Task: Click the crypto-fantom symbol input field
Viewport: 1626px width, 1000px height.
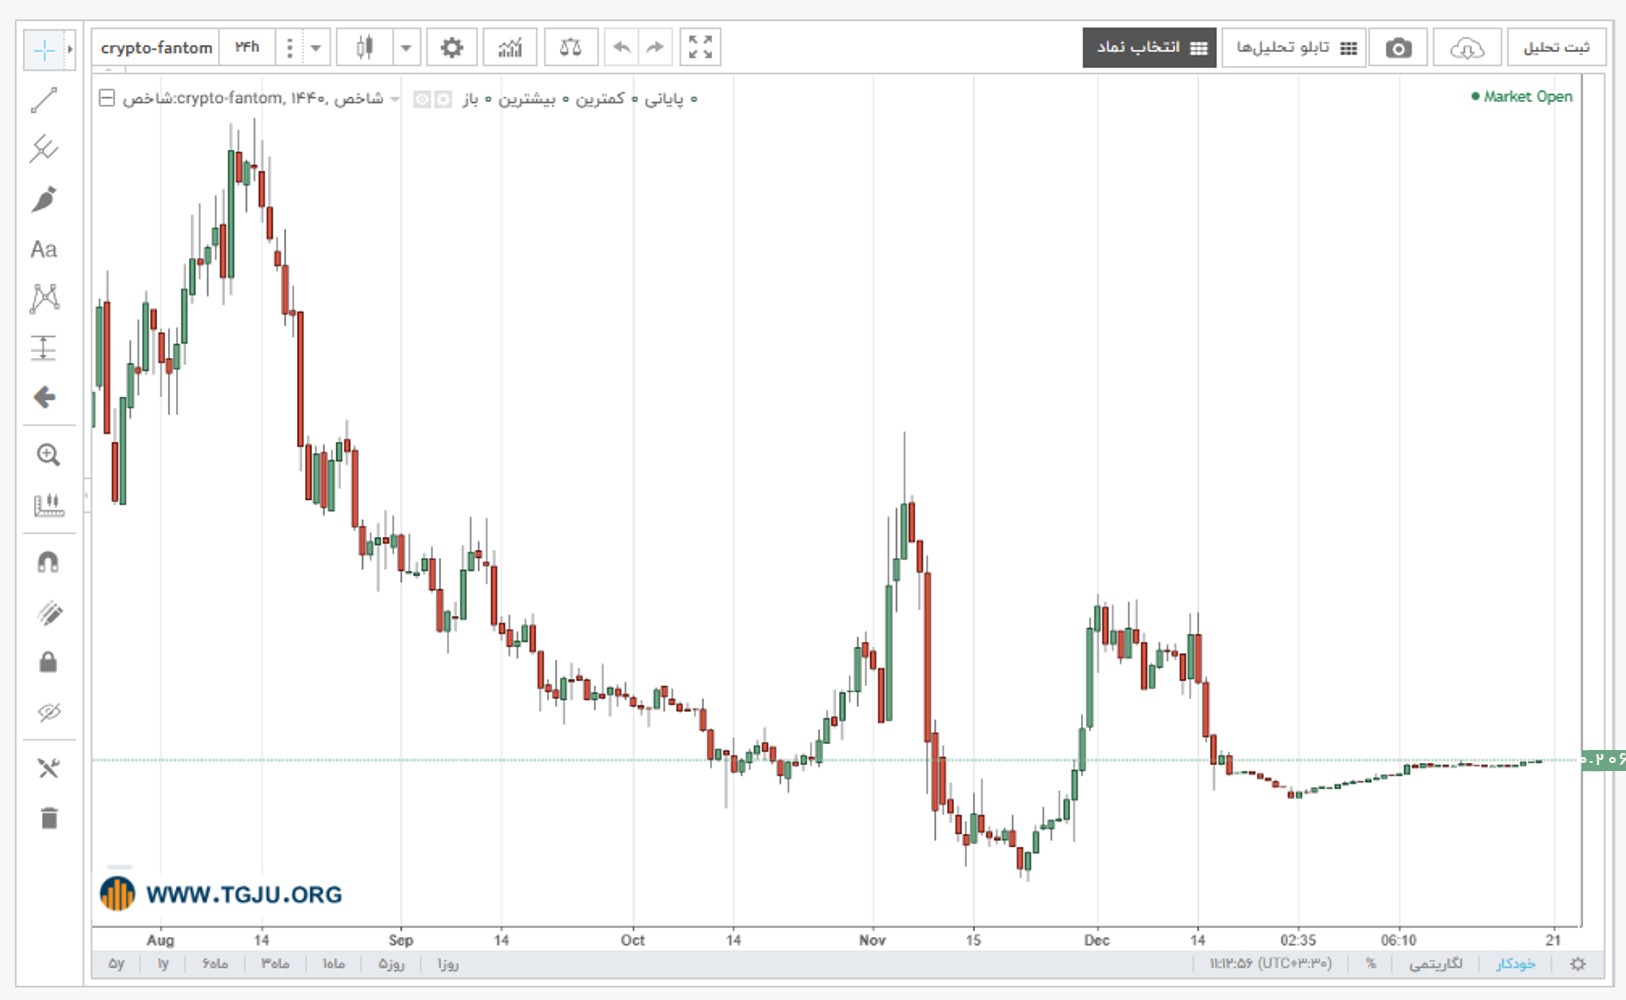Action: 157,47
